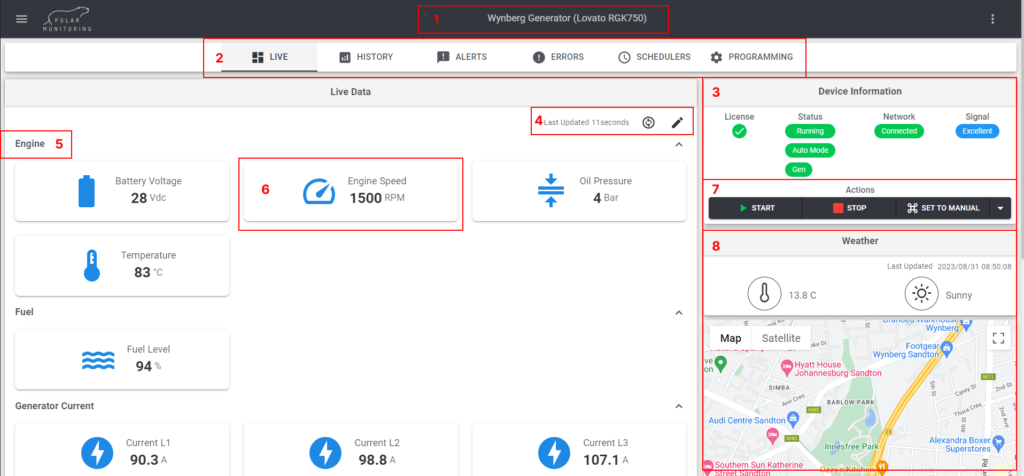The image size is (1024, 476).
Task: Click the 28 Vdc battery voltage value
Action: pos(148,198)
